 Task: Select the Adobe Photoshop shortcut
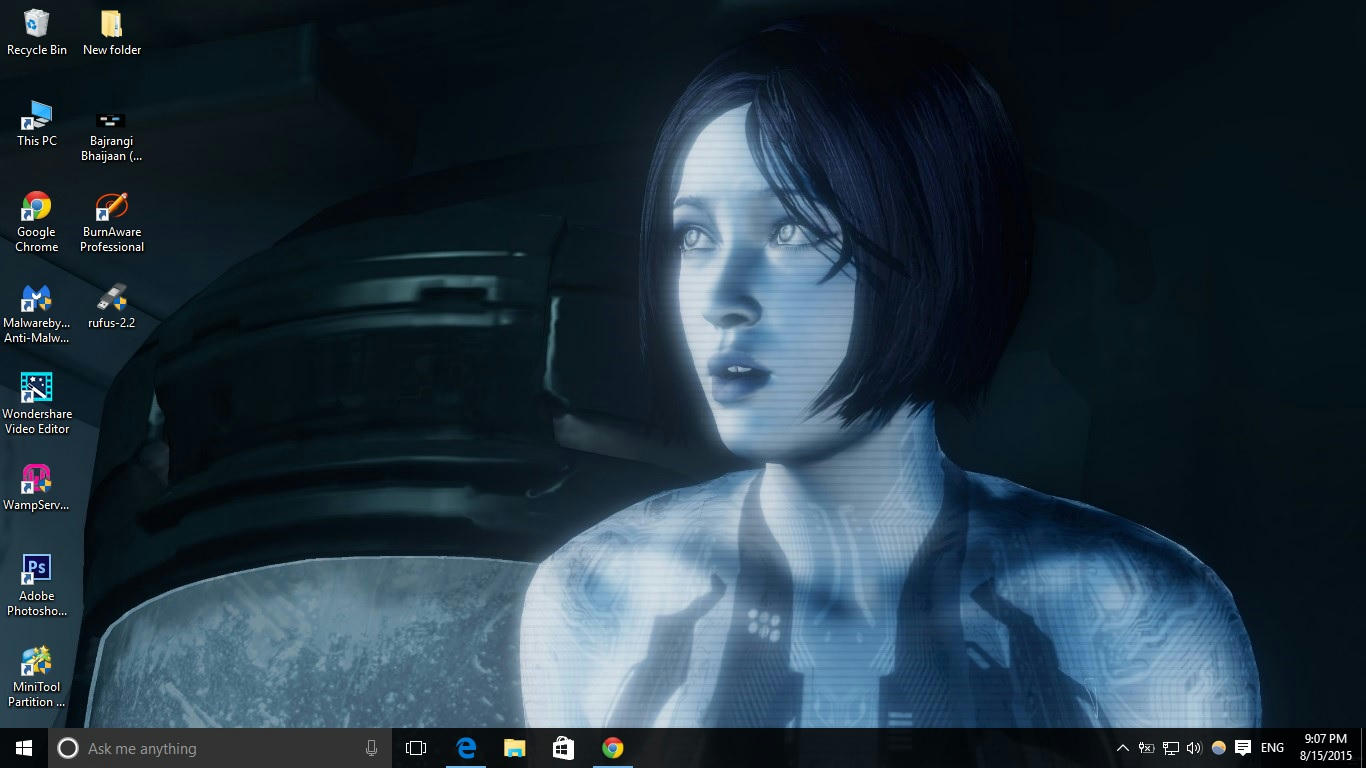[37, 586]
